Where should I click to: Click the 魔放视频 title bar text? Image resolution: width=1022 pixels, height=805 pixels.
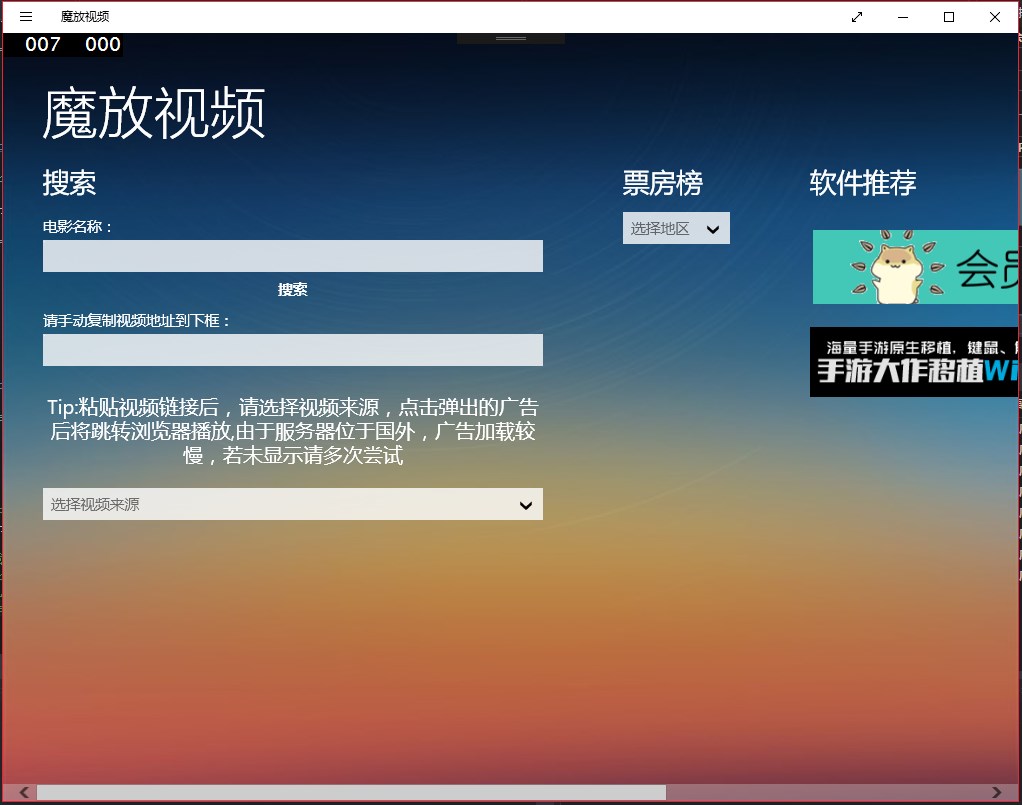tap(85, 17)
